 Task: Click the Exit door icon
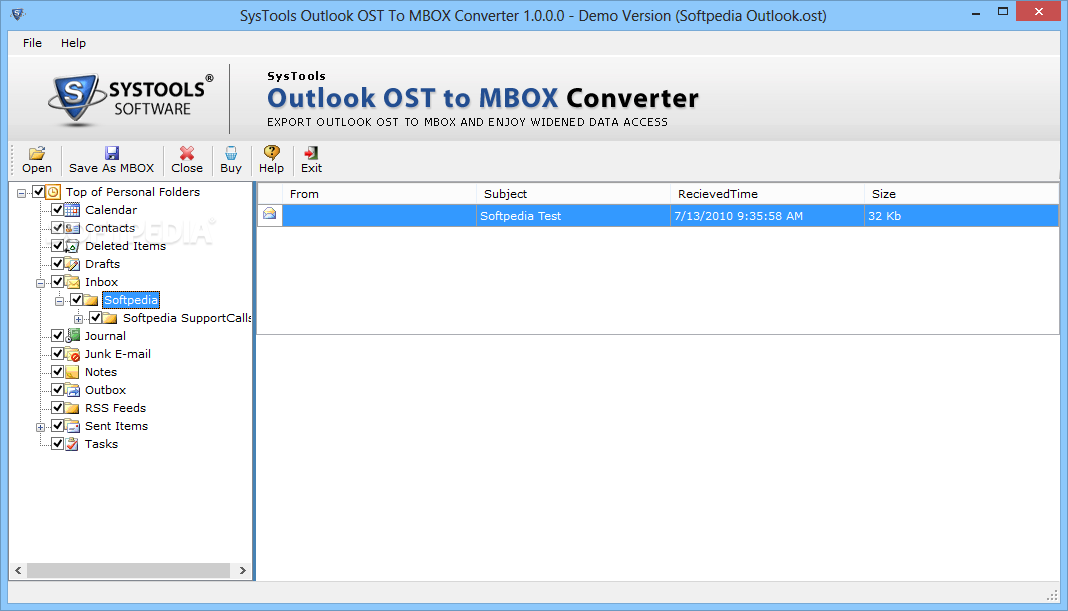(x=311, y=153)
